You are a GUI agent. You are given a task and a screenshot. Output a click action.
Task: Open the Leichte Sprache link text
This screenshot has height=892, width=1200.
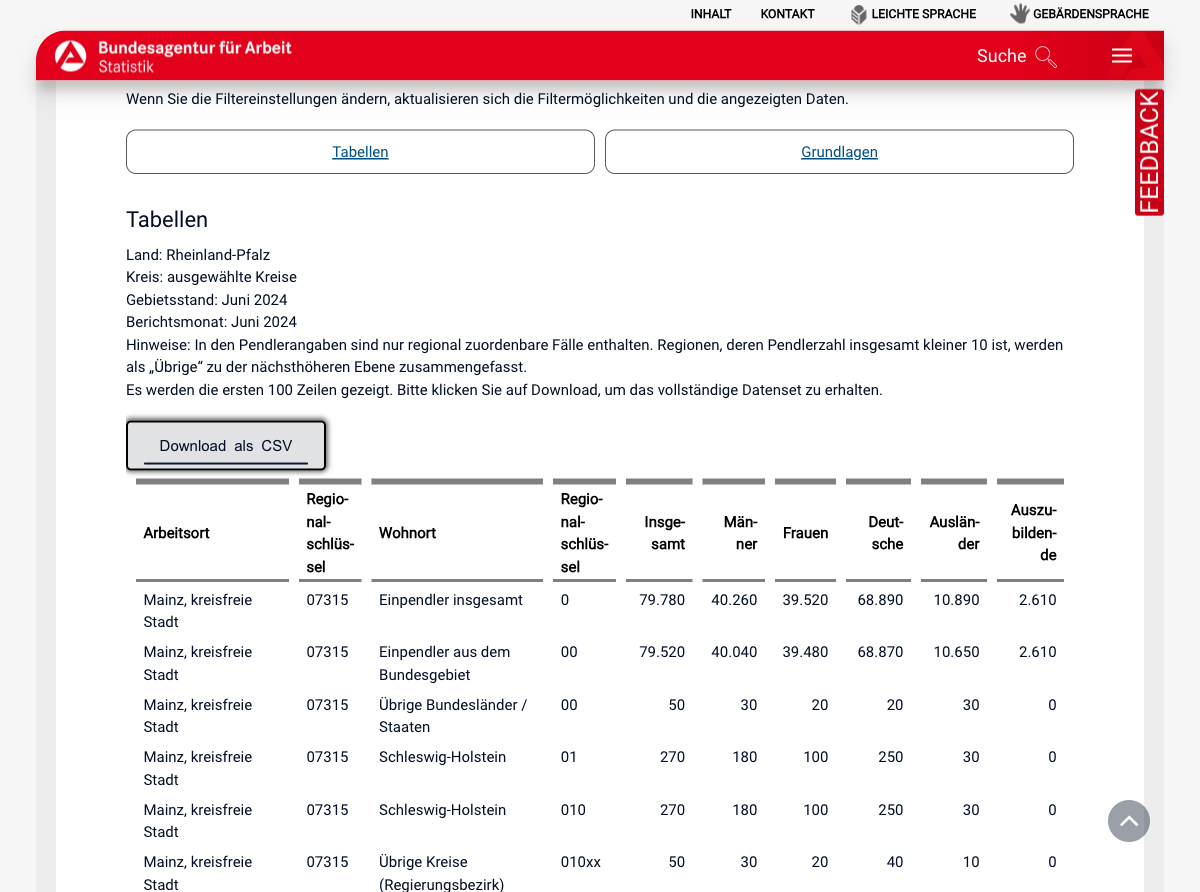coord(923,14)
